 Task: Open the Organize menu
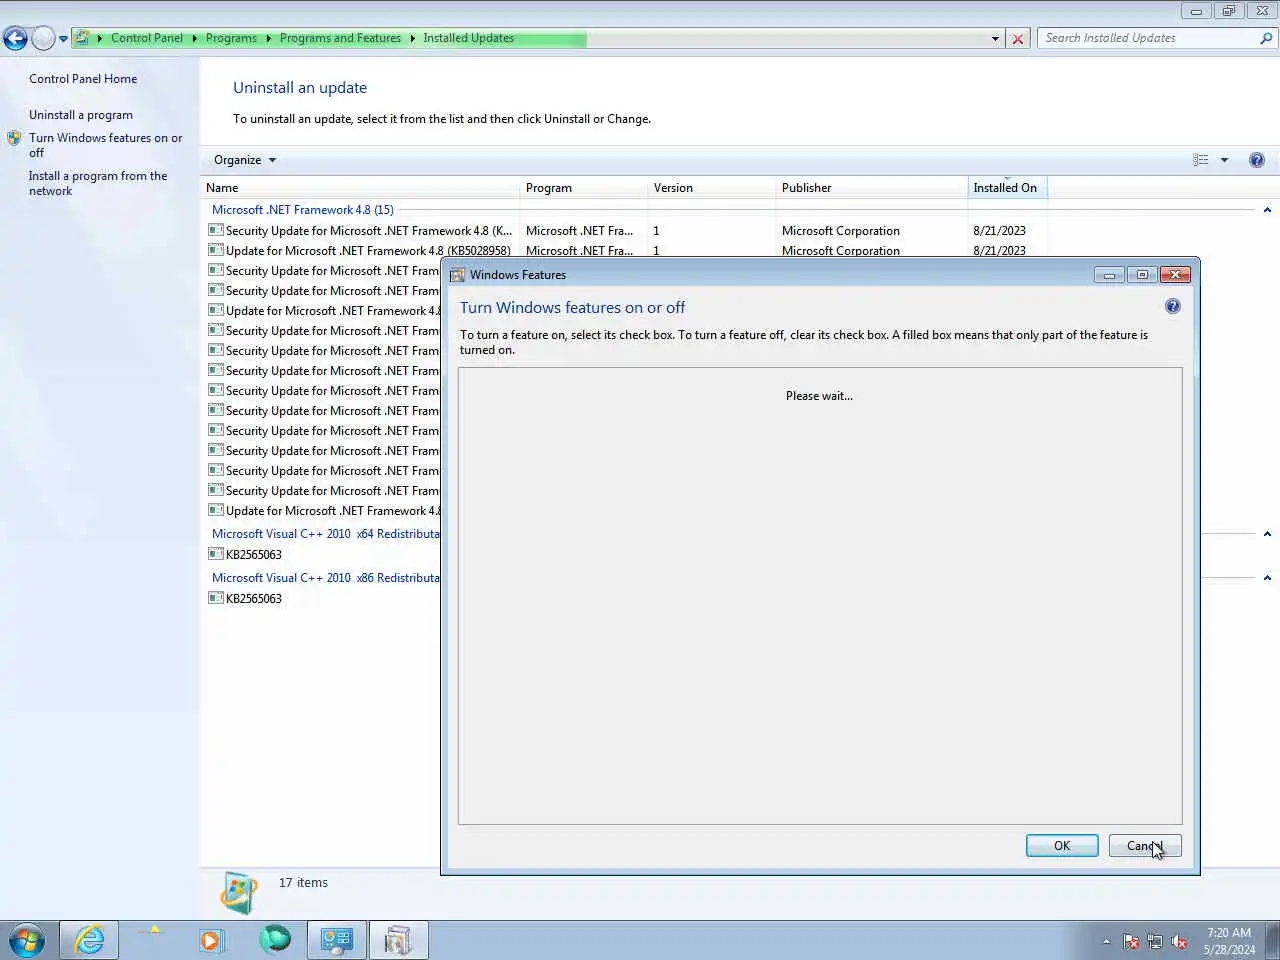tap(245, 160)
